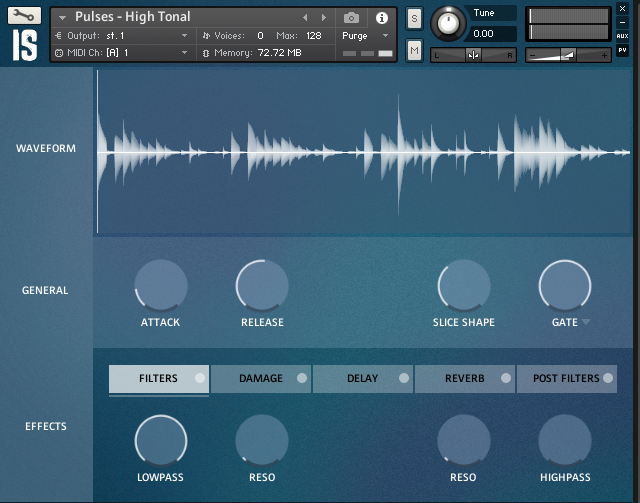The image size is (640, 503).
Task: Click the Voices count value 0
Action: (260, 36)
